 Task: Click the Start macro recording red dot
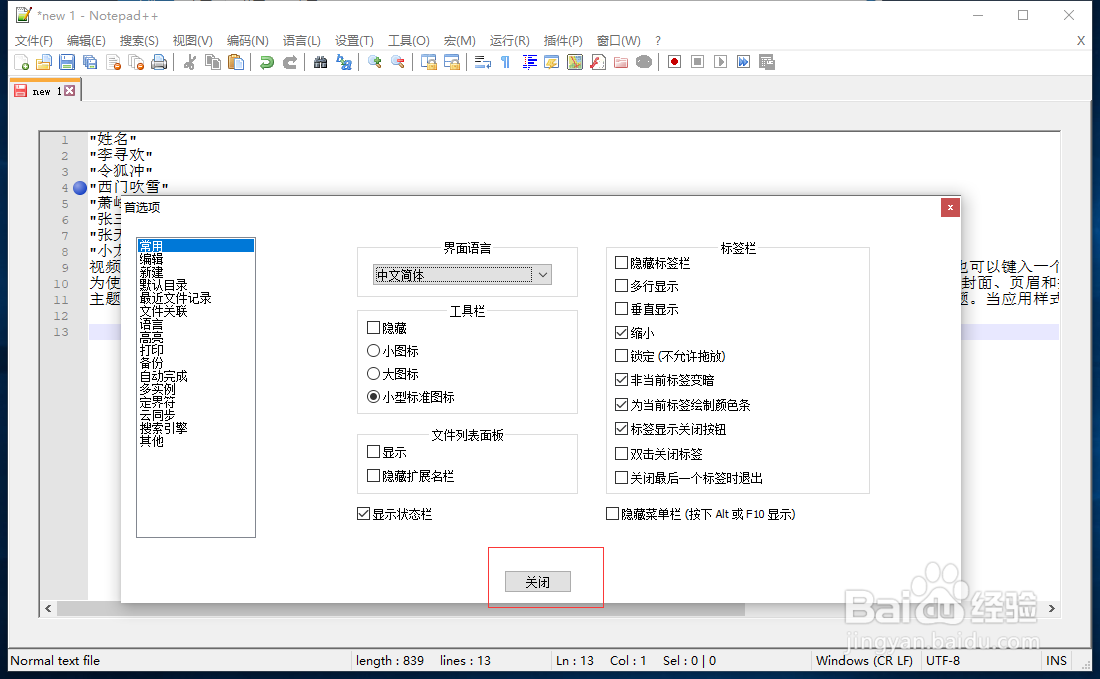coord(674,62)
